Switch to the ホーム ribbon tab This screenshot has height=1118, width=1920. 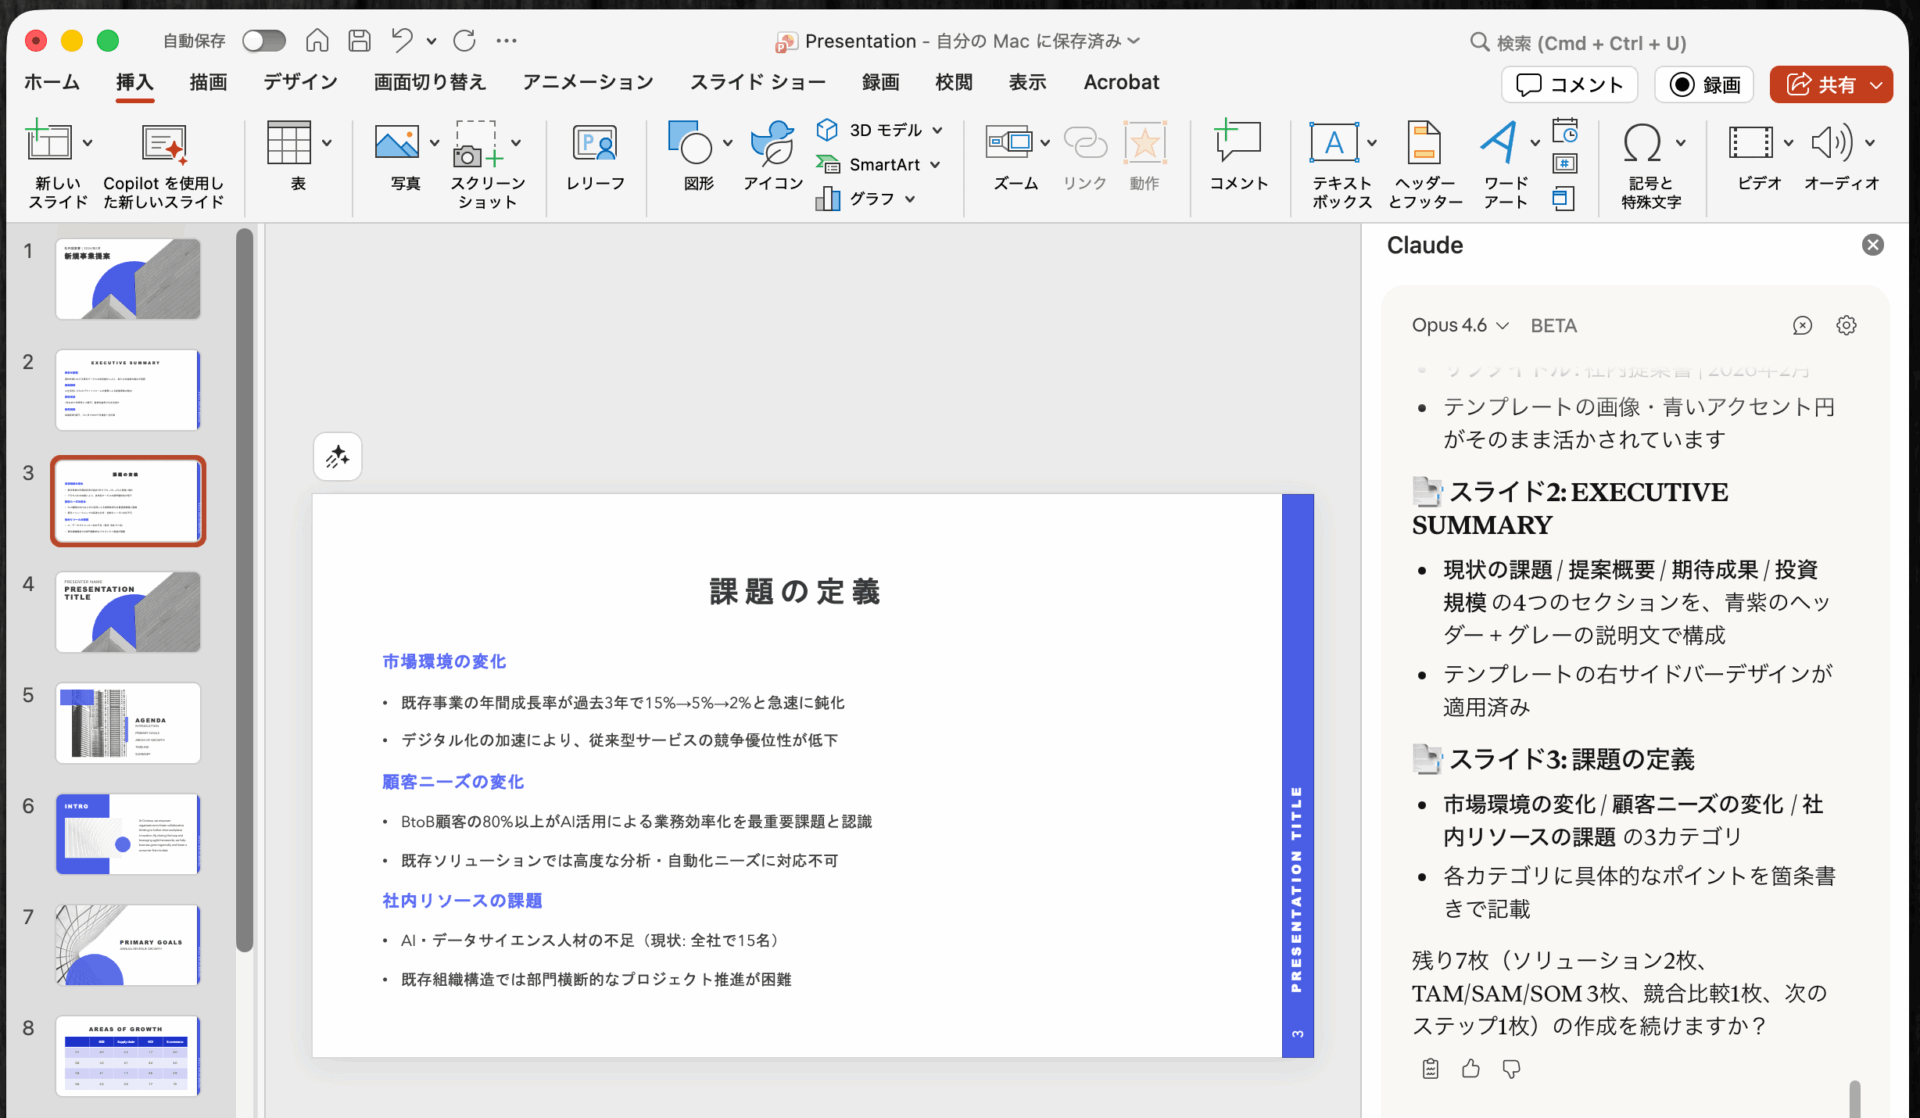tap(51, 83)
